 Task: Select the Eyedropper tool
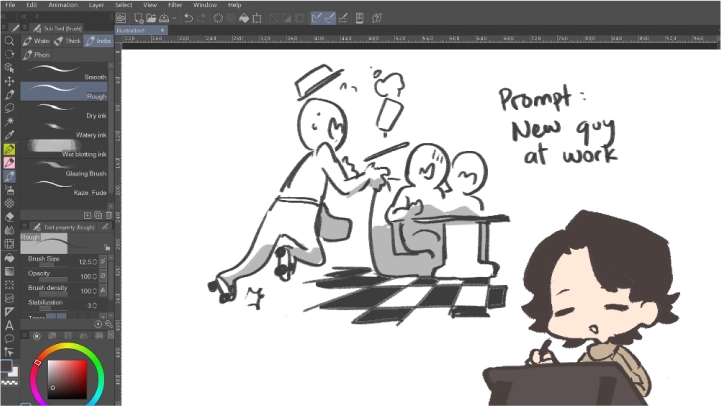pos(9,135)
